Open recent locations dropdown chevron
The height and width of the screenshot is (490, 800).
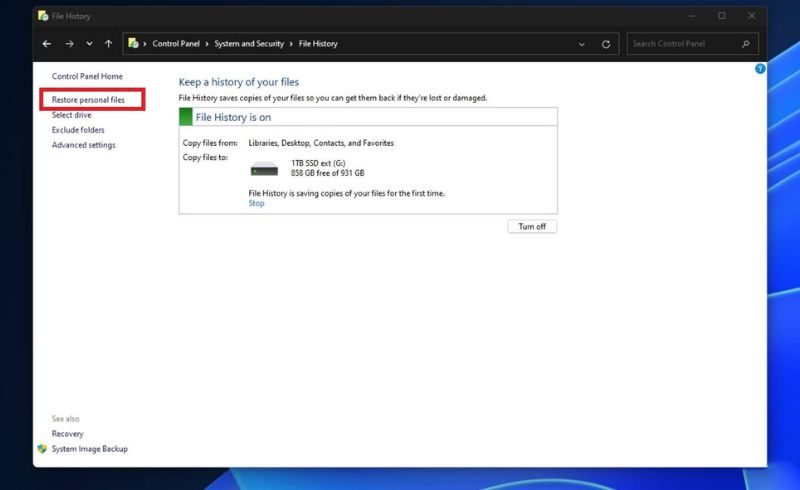tap(89, 44)
